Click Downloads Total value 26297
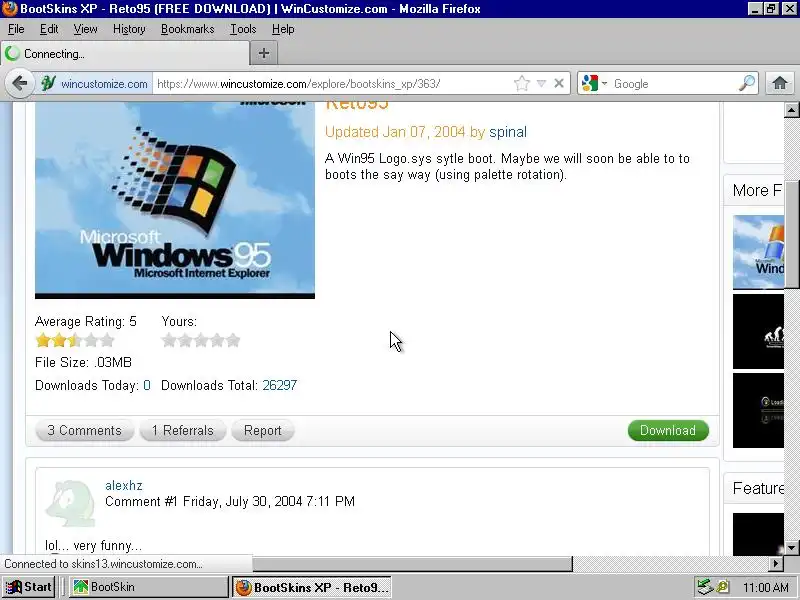This screenshot has width=800, height=600. (x=280, y=385)
